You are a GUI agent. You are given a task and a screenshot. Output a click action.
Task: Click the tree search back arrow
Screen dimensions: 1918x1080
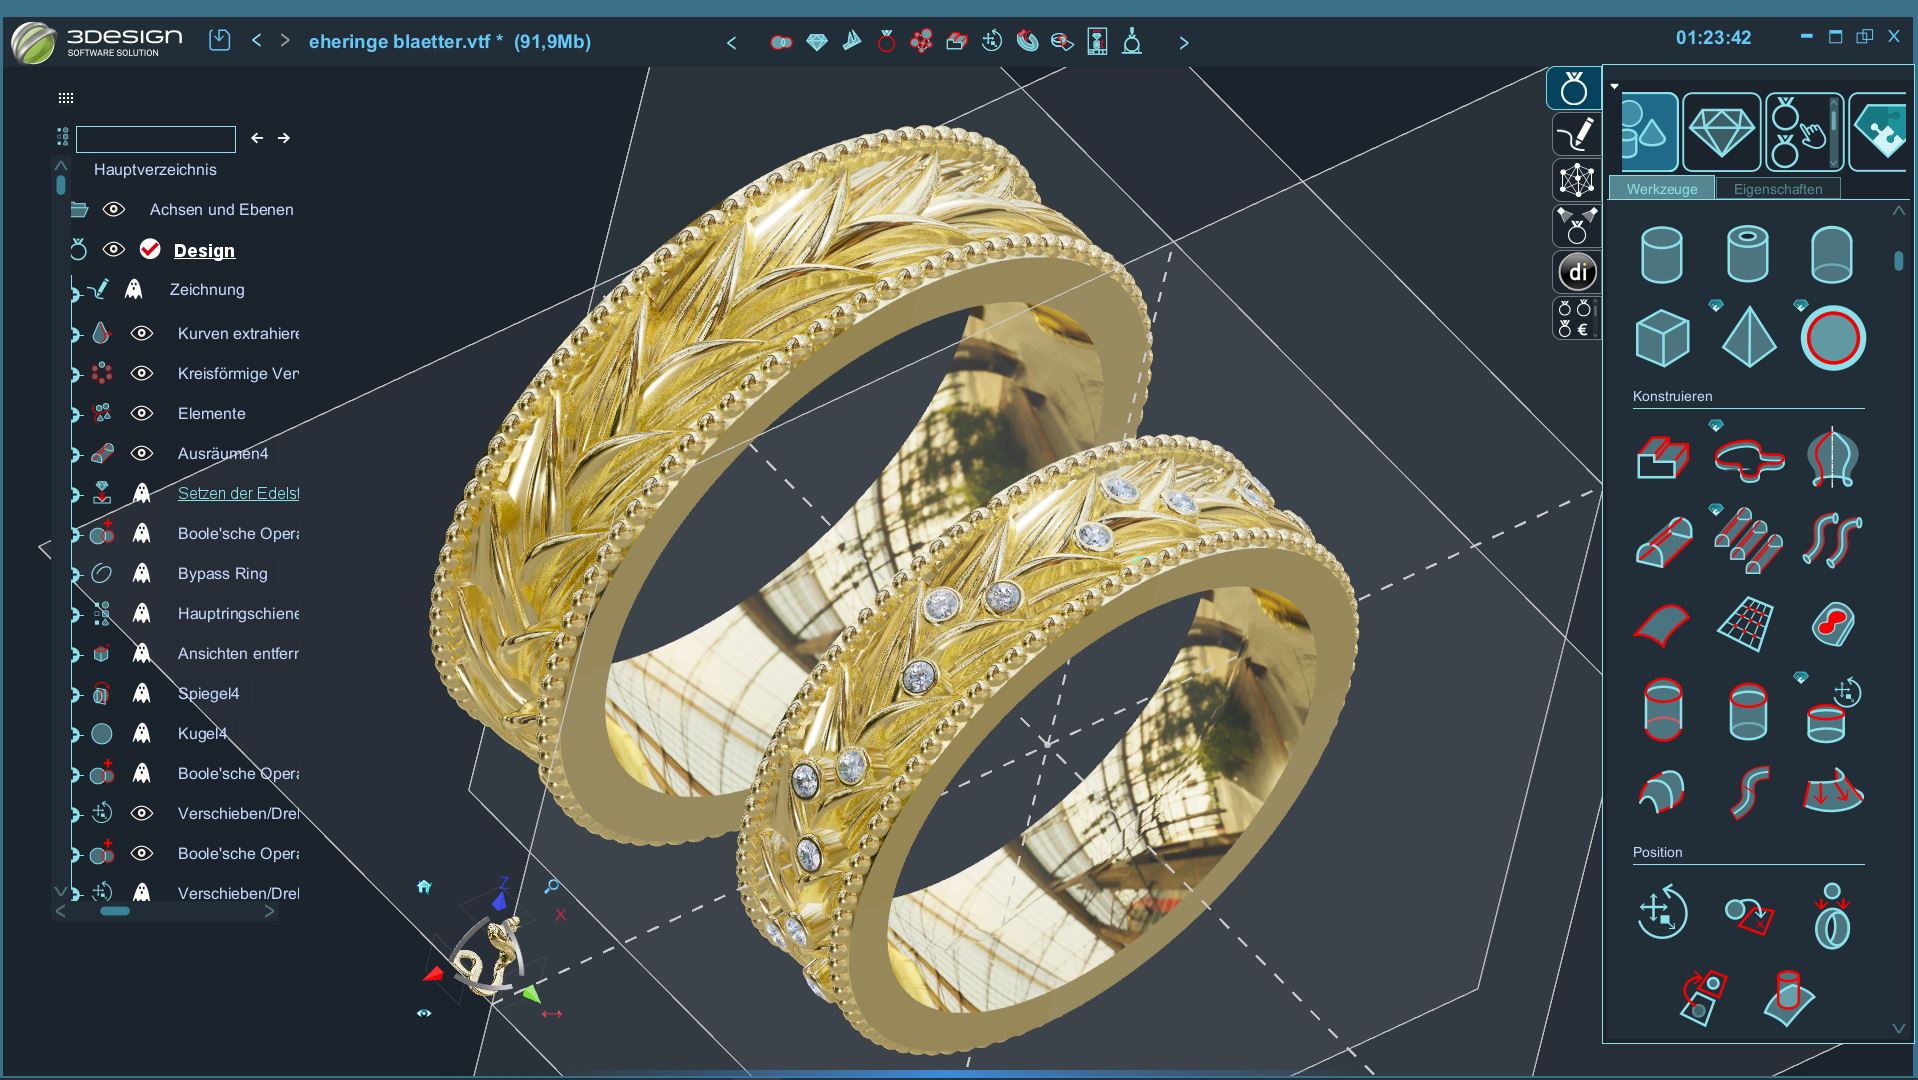click(257, 138)
